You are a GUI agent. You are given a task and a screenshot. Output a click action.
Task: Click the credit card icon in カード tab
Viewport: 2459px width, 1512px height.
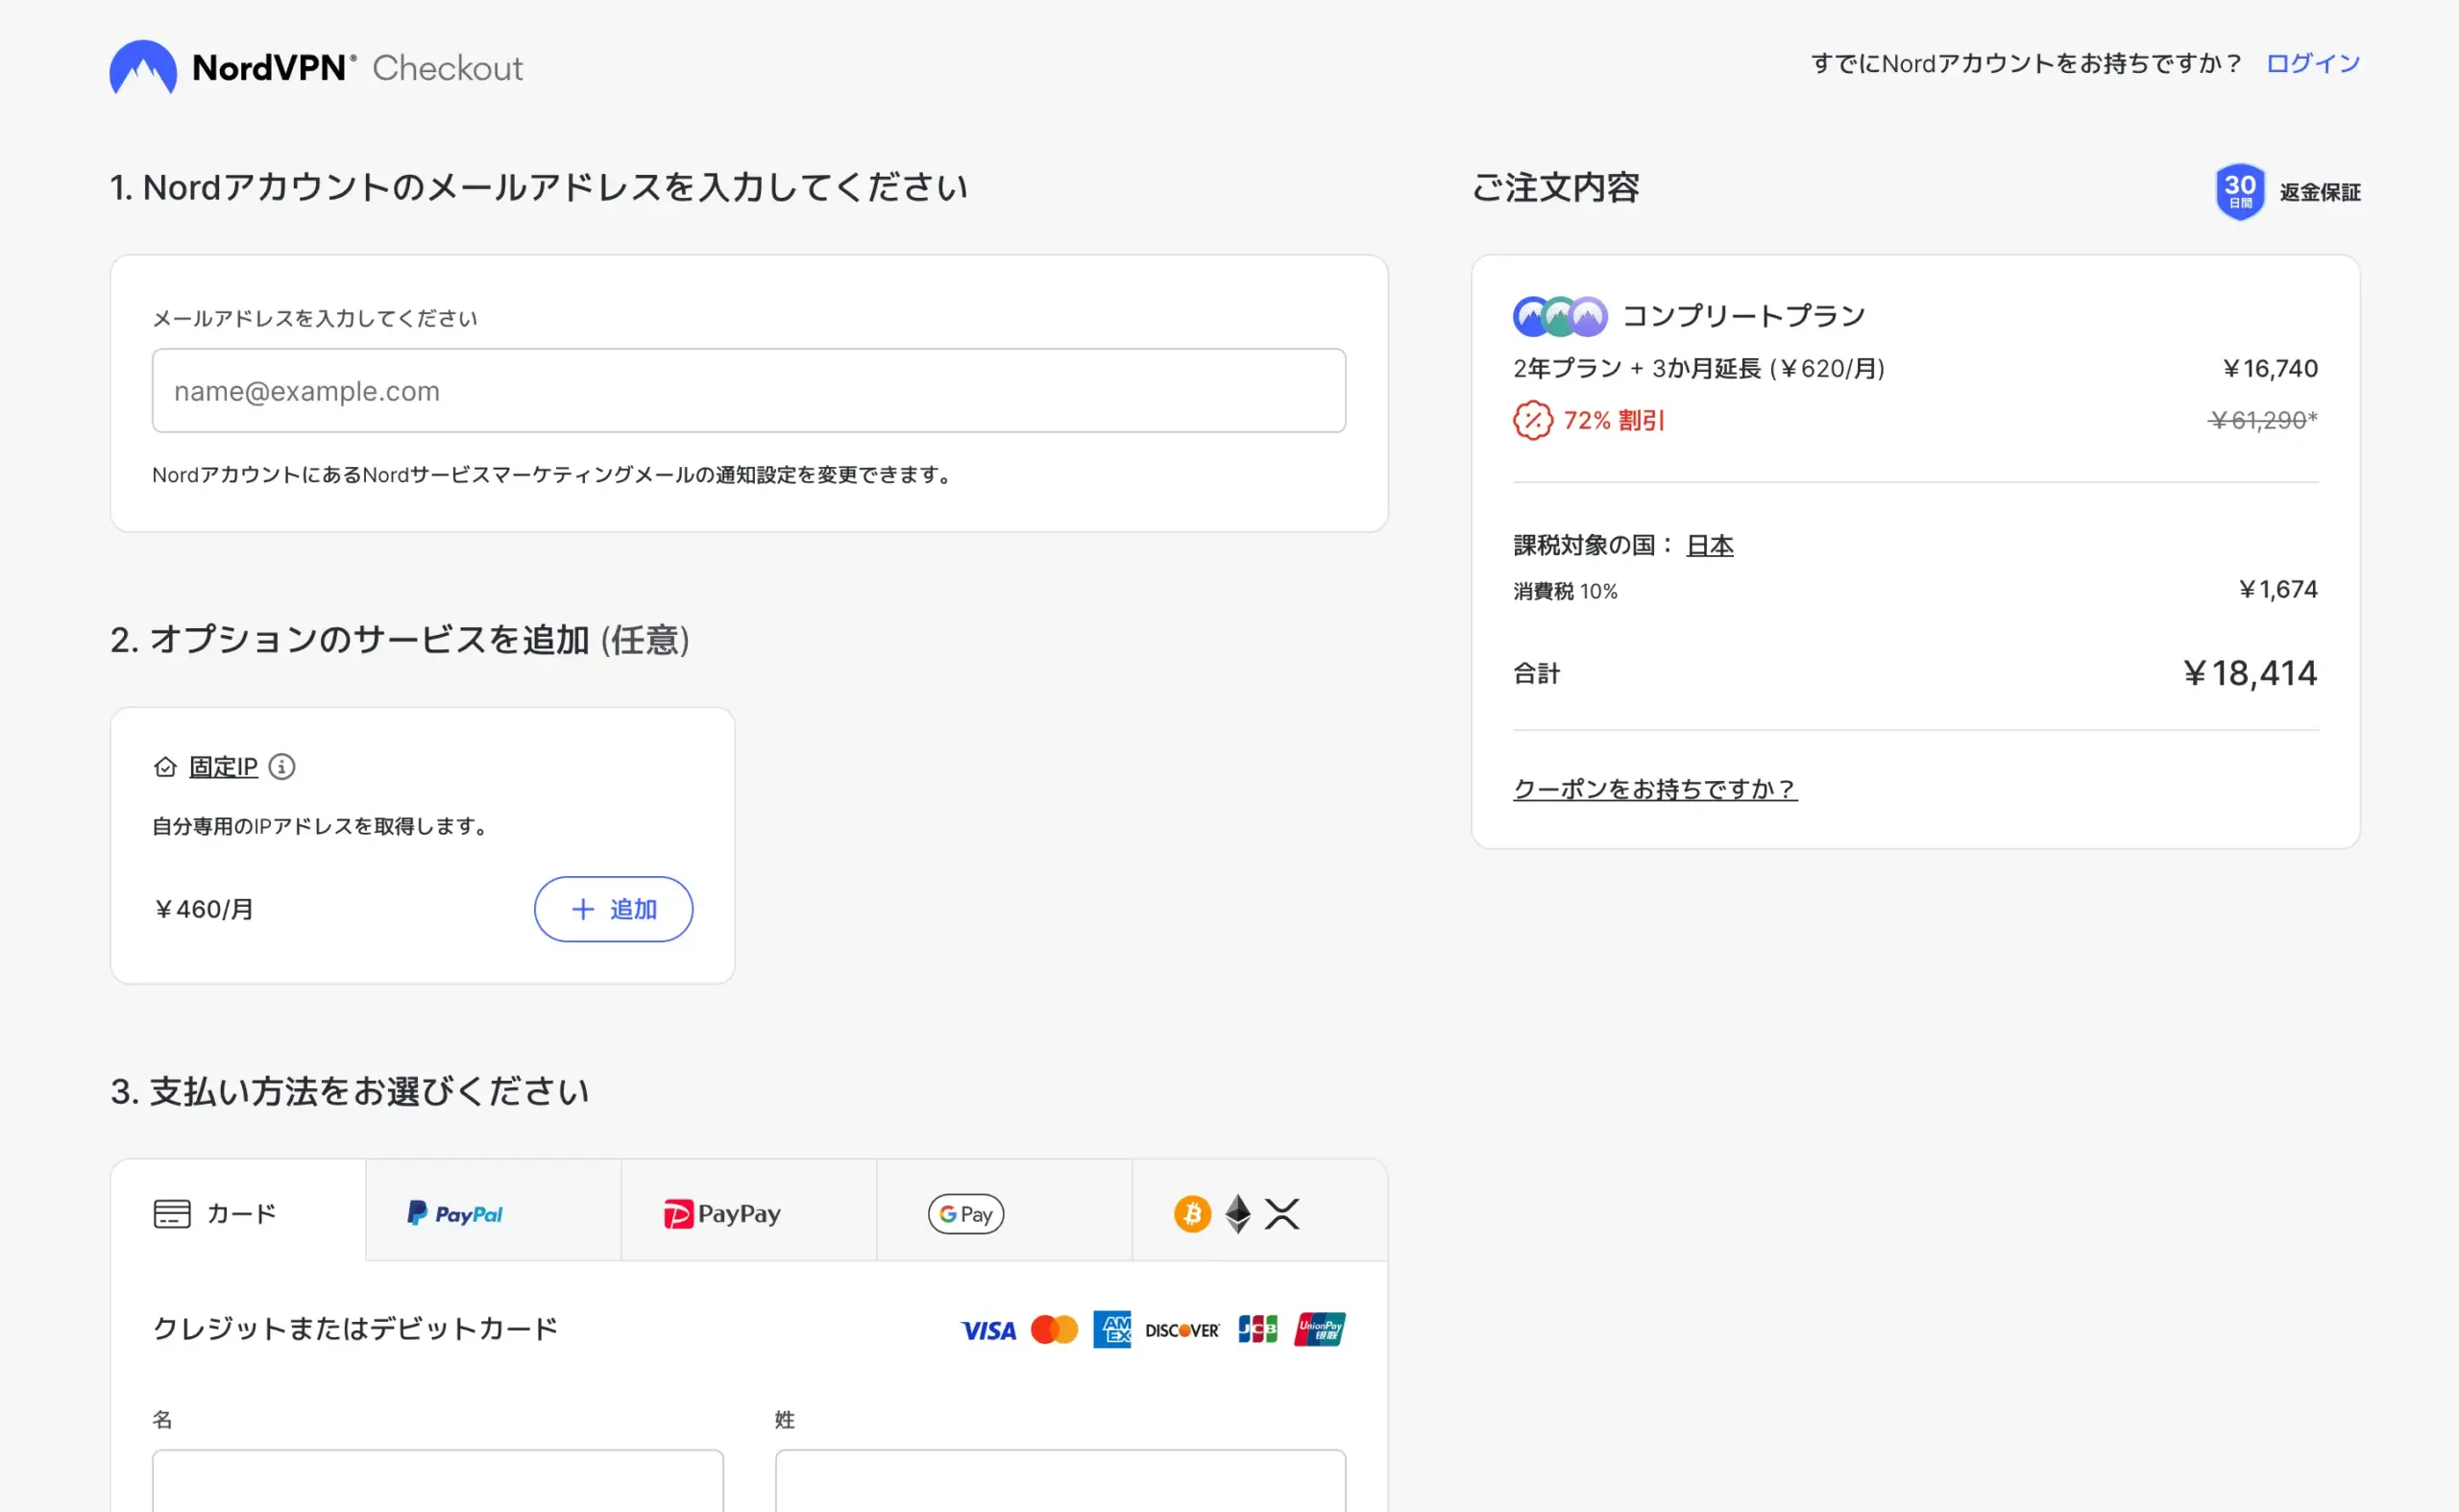tap(172, 1214)
